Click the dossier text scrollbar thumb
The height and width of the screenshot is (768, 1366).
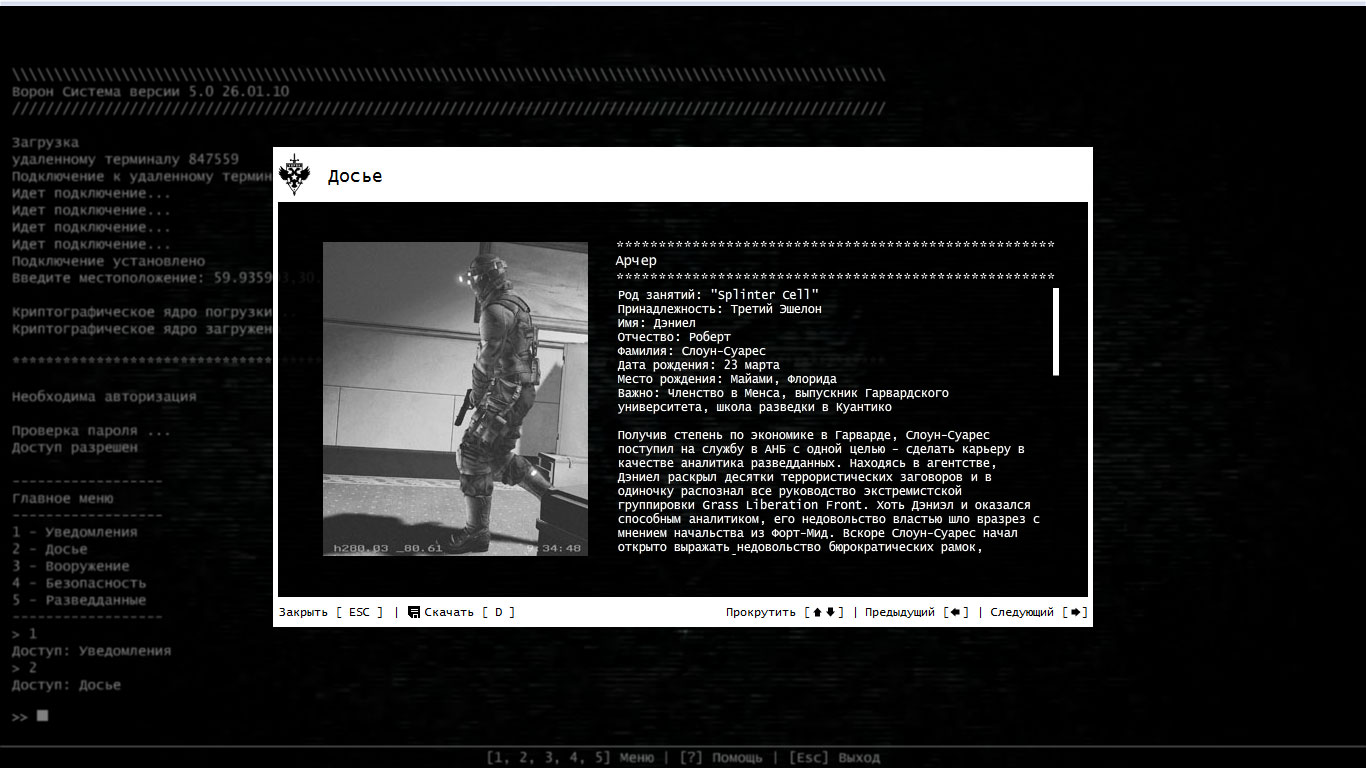pos(1056,332)
